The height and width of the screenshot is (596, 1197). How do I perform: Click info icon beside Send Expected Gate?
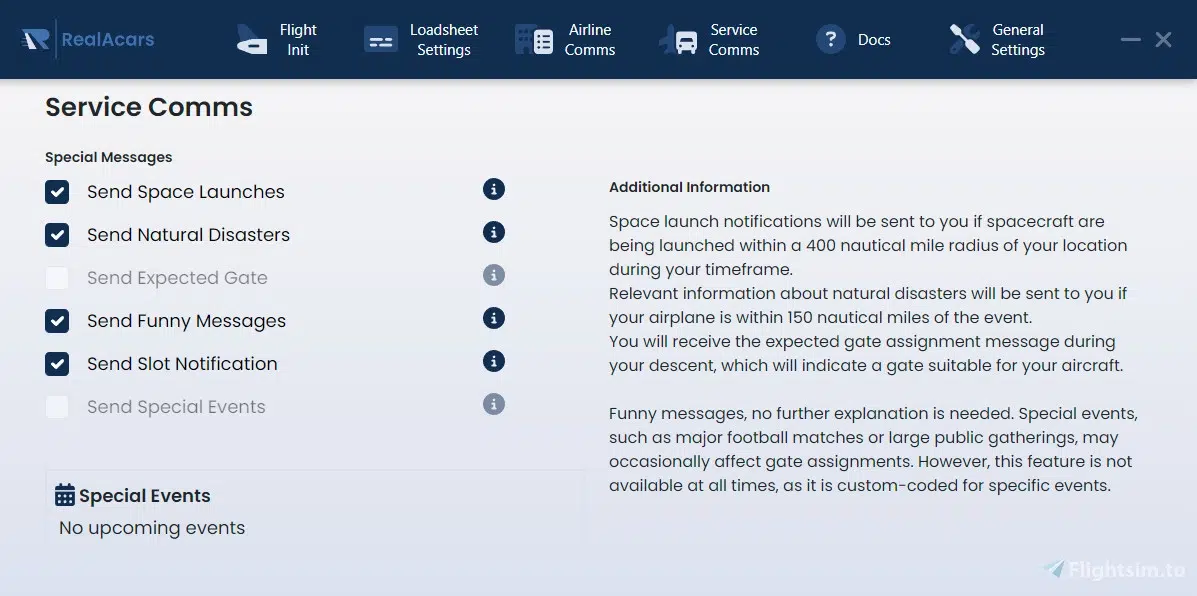(x=493, y=275)
